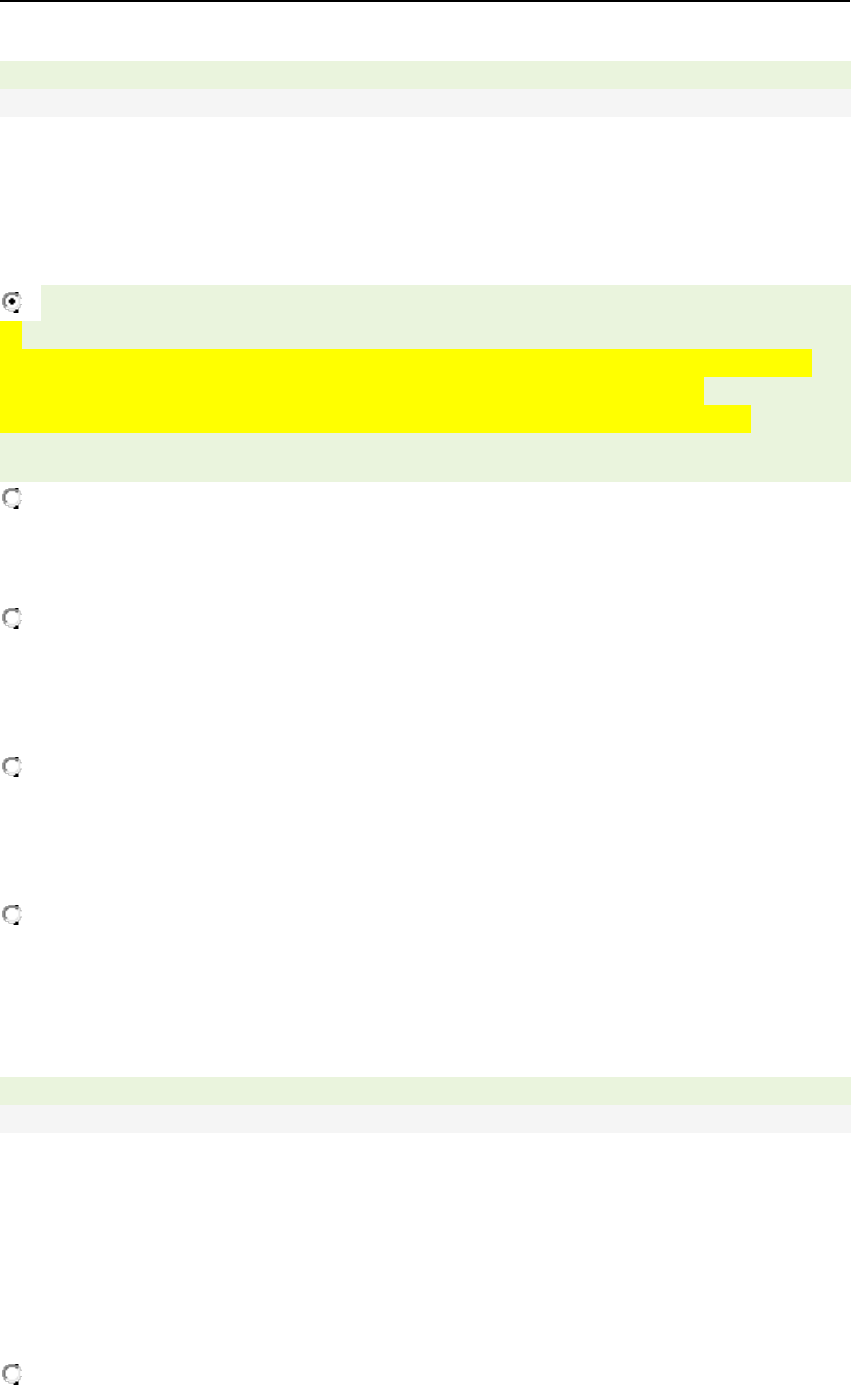
Task: Pick the fourth radio button option
Action: [11, 767]
